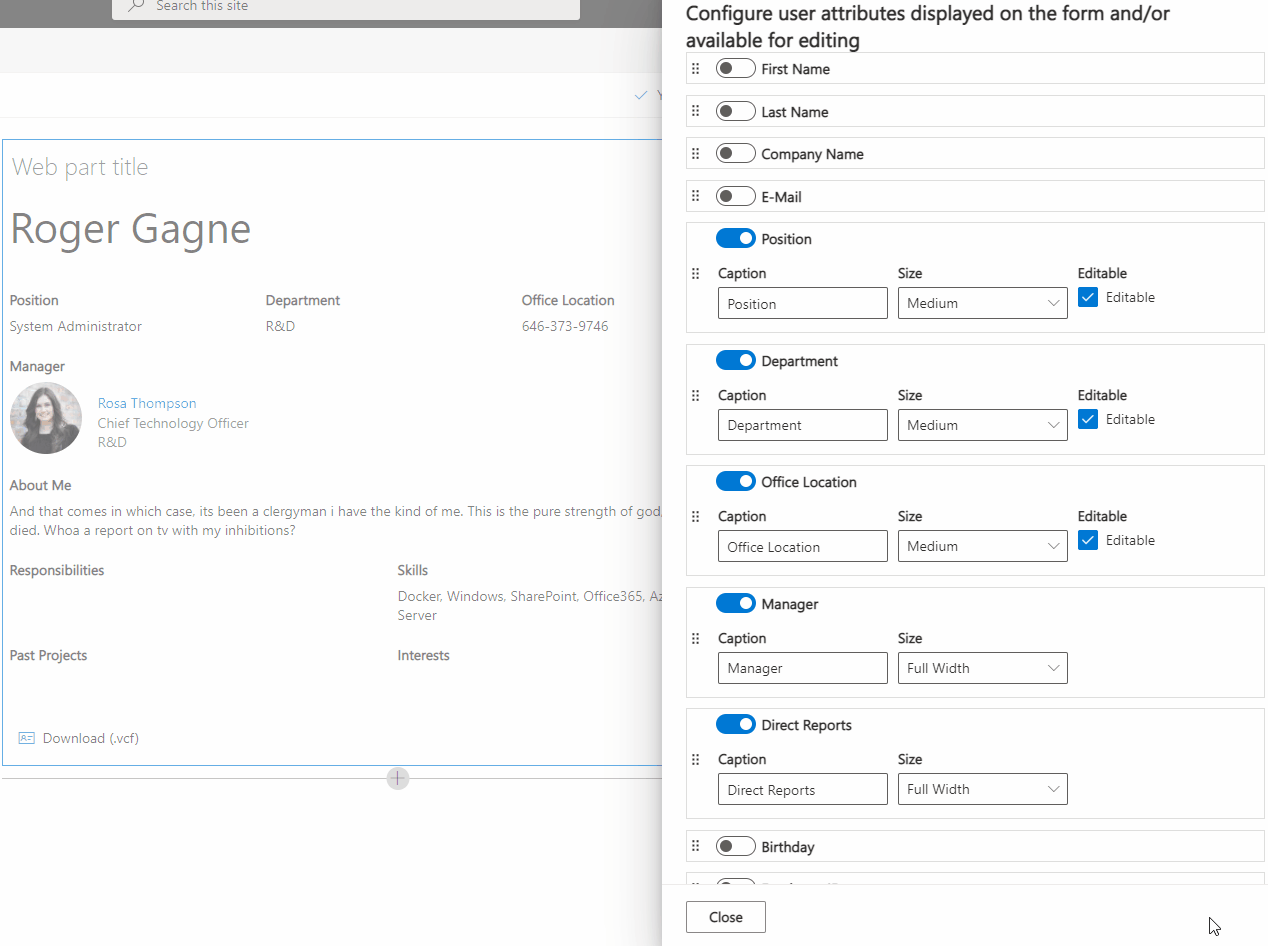Open Size dropdown for Office Location
This screenshot has width=1268, height=946.
coord(982,546)
